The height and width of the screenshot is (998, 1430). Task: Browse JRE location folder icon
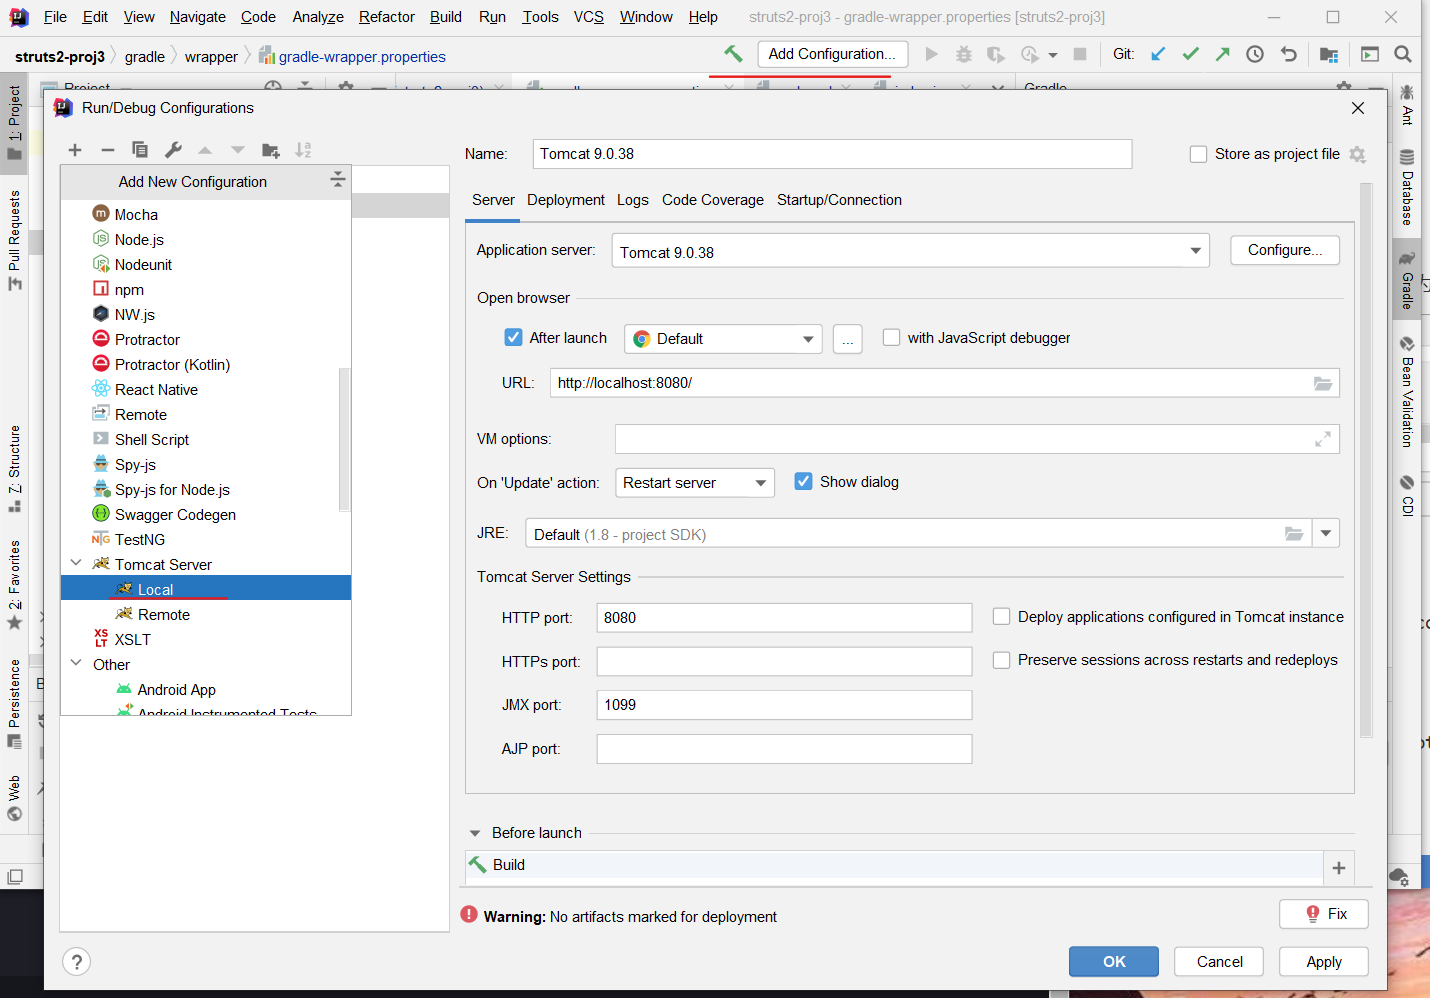[x=1294, y=534]
